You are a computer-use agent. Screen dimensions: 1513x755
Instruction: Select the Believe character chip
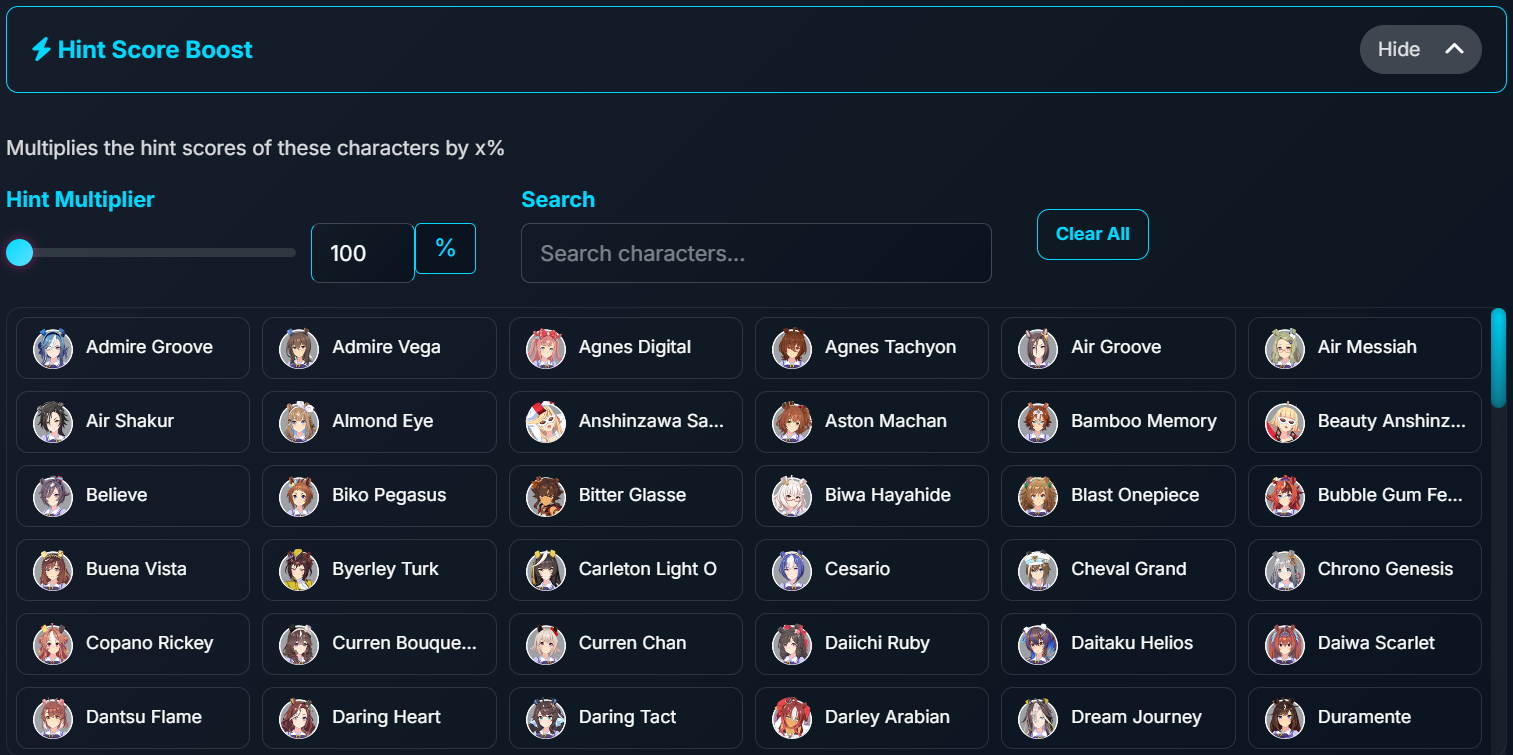point(133,496)
